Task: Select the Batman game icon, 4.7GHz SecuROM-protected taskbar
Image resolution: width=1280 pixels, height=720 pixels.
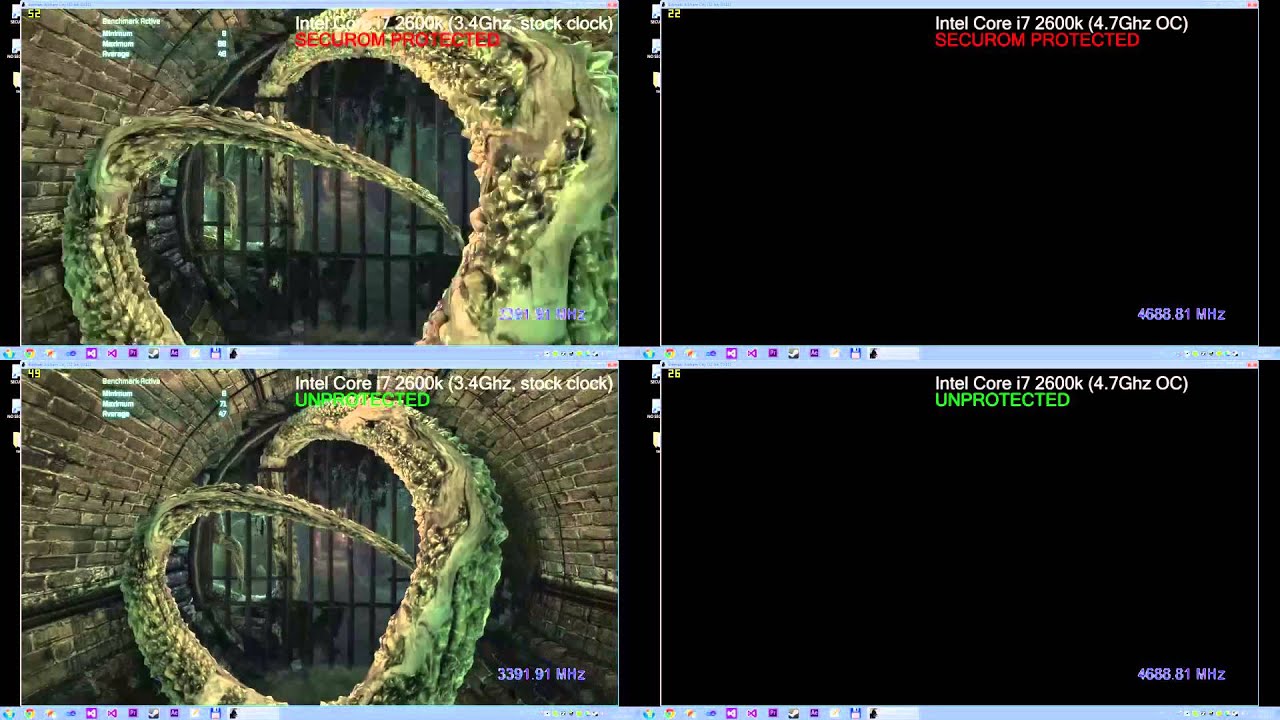Action: tap(873, 354)
